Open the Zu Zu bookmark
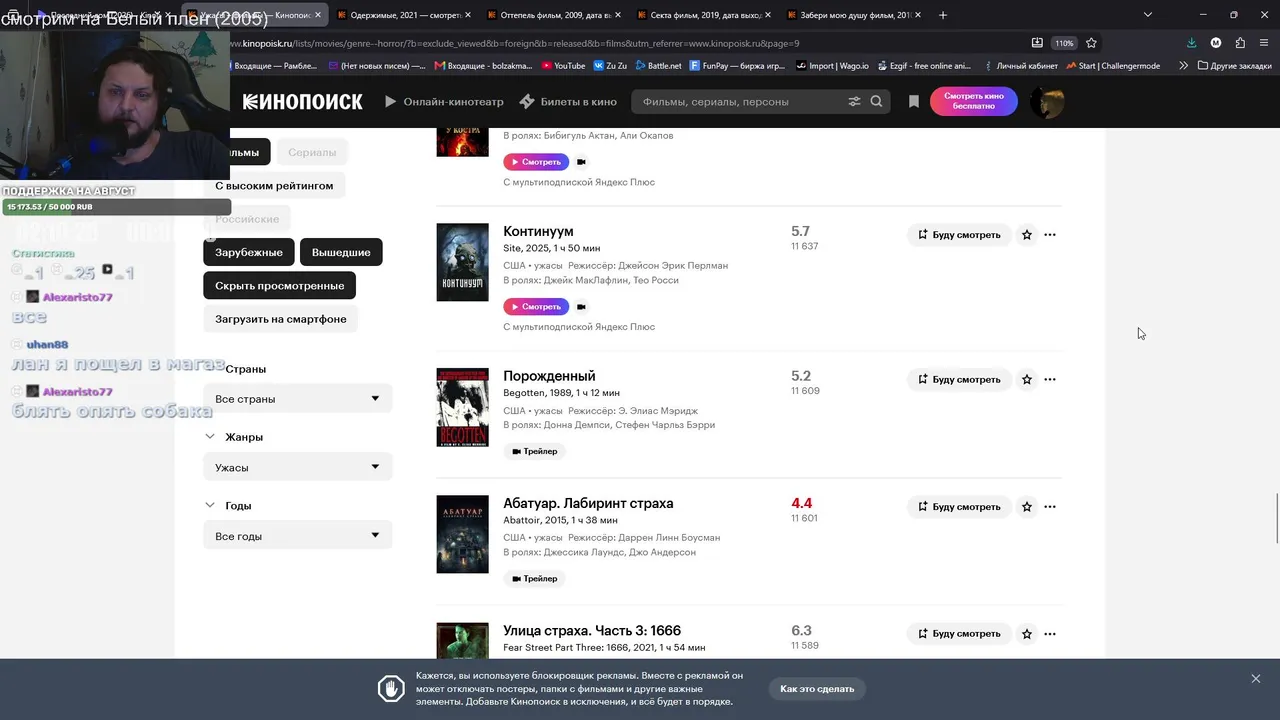 [x=610, y=66]
